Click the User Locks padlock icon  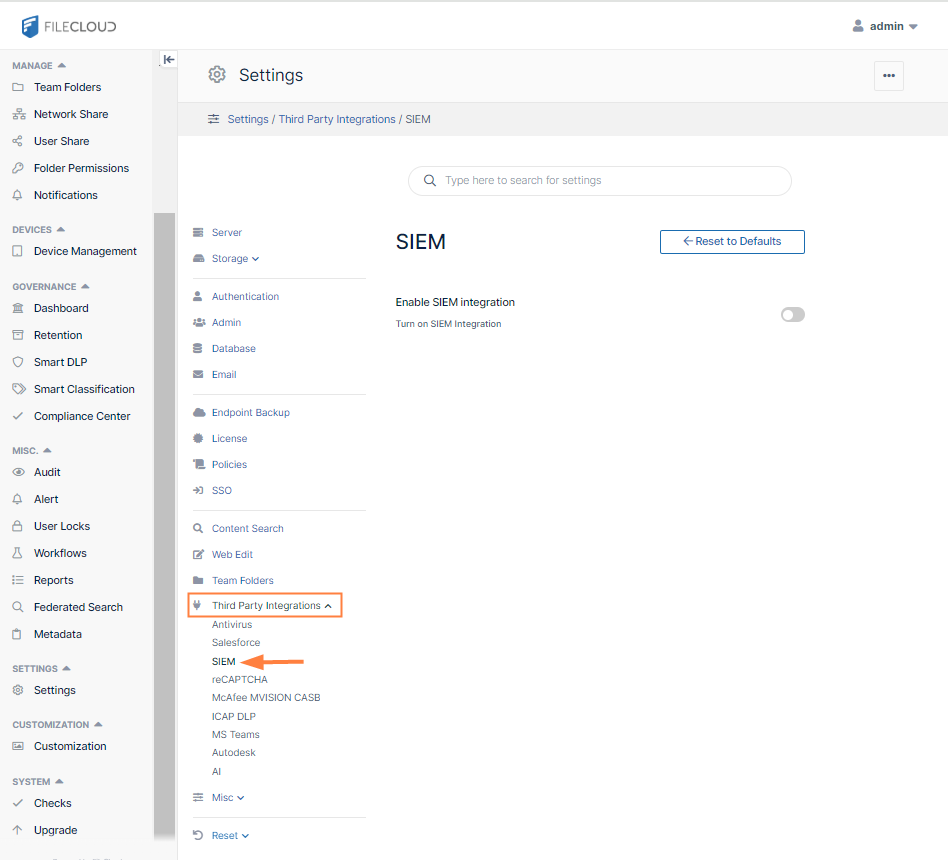click(18, 526)
